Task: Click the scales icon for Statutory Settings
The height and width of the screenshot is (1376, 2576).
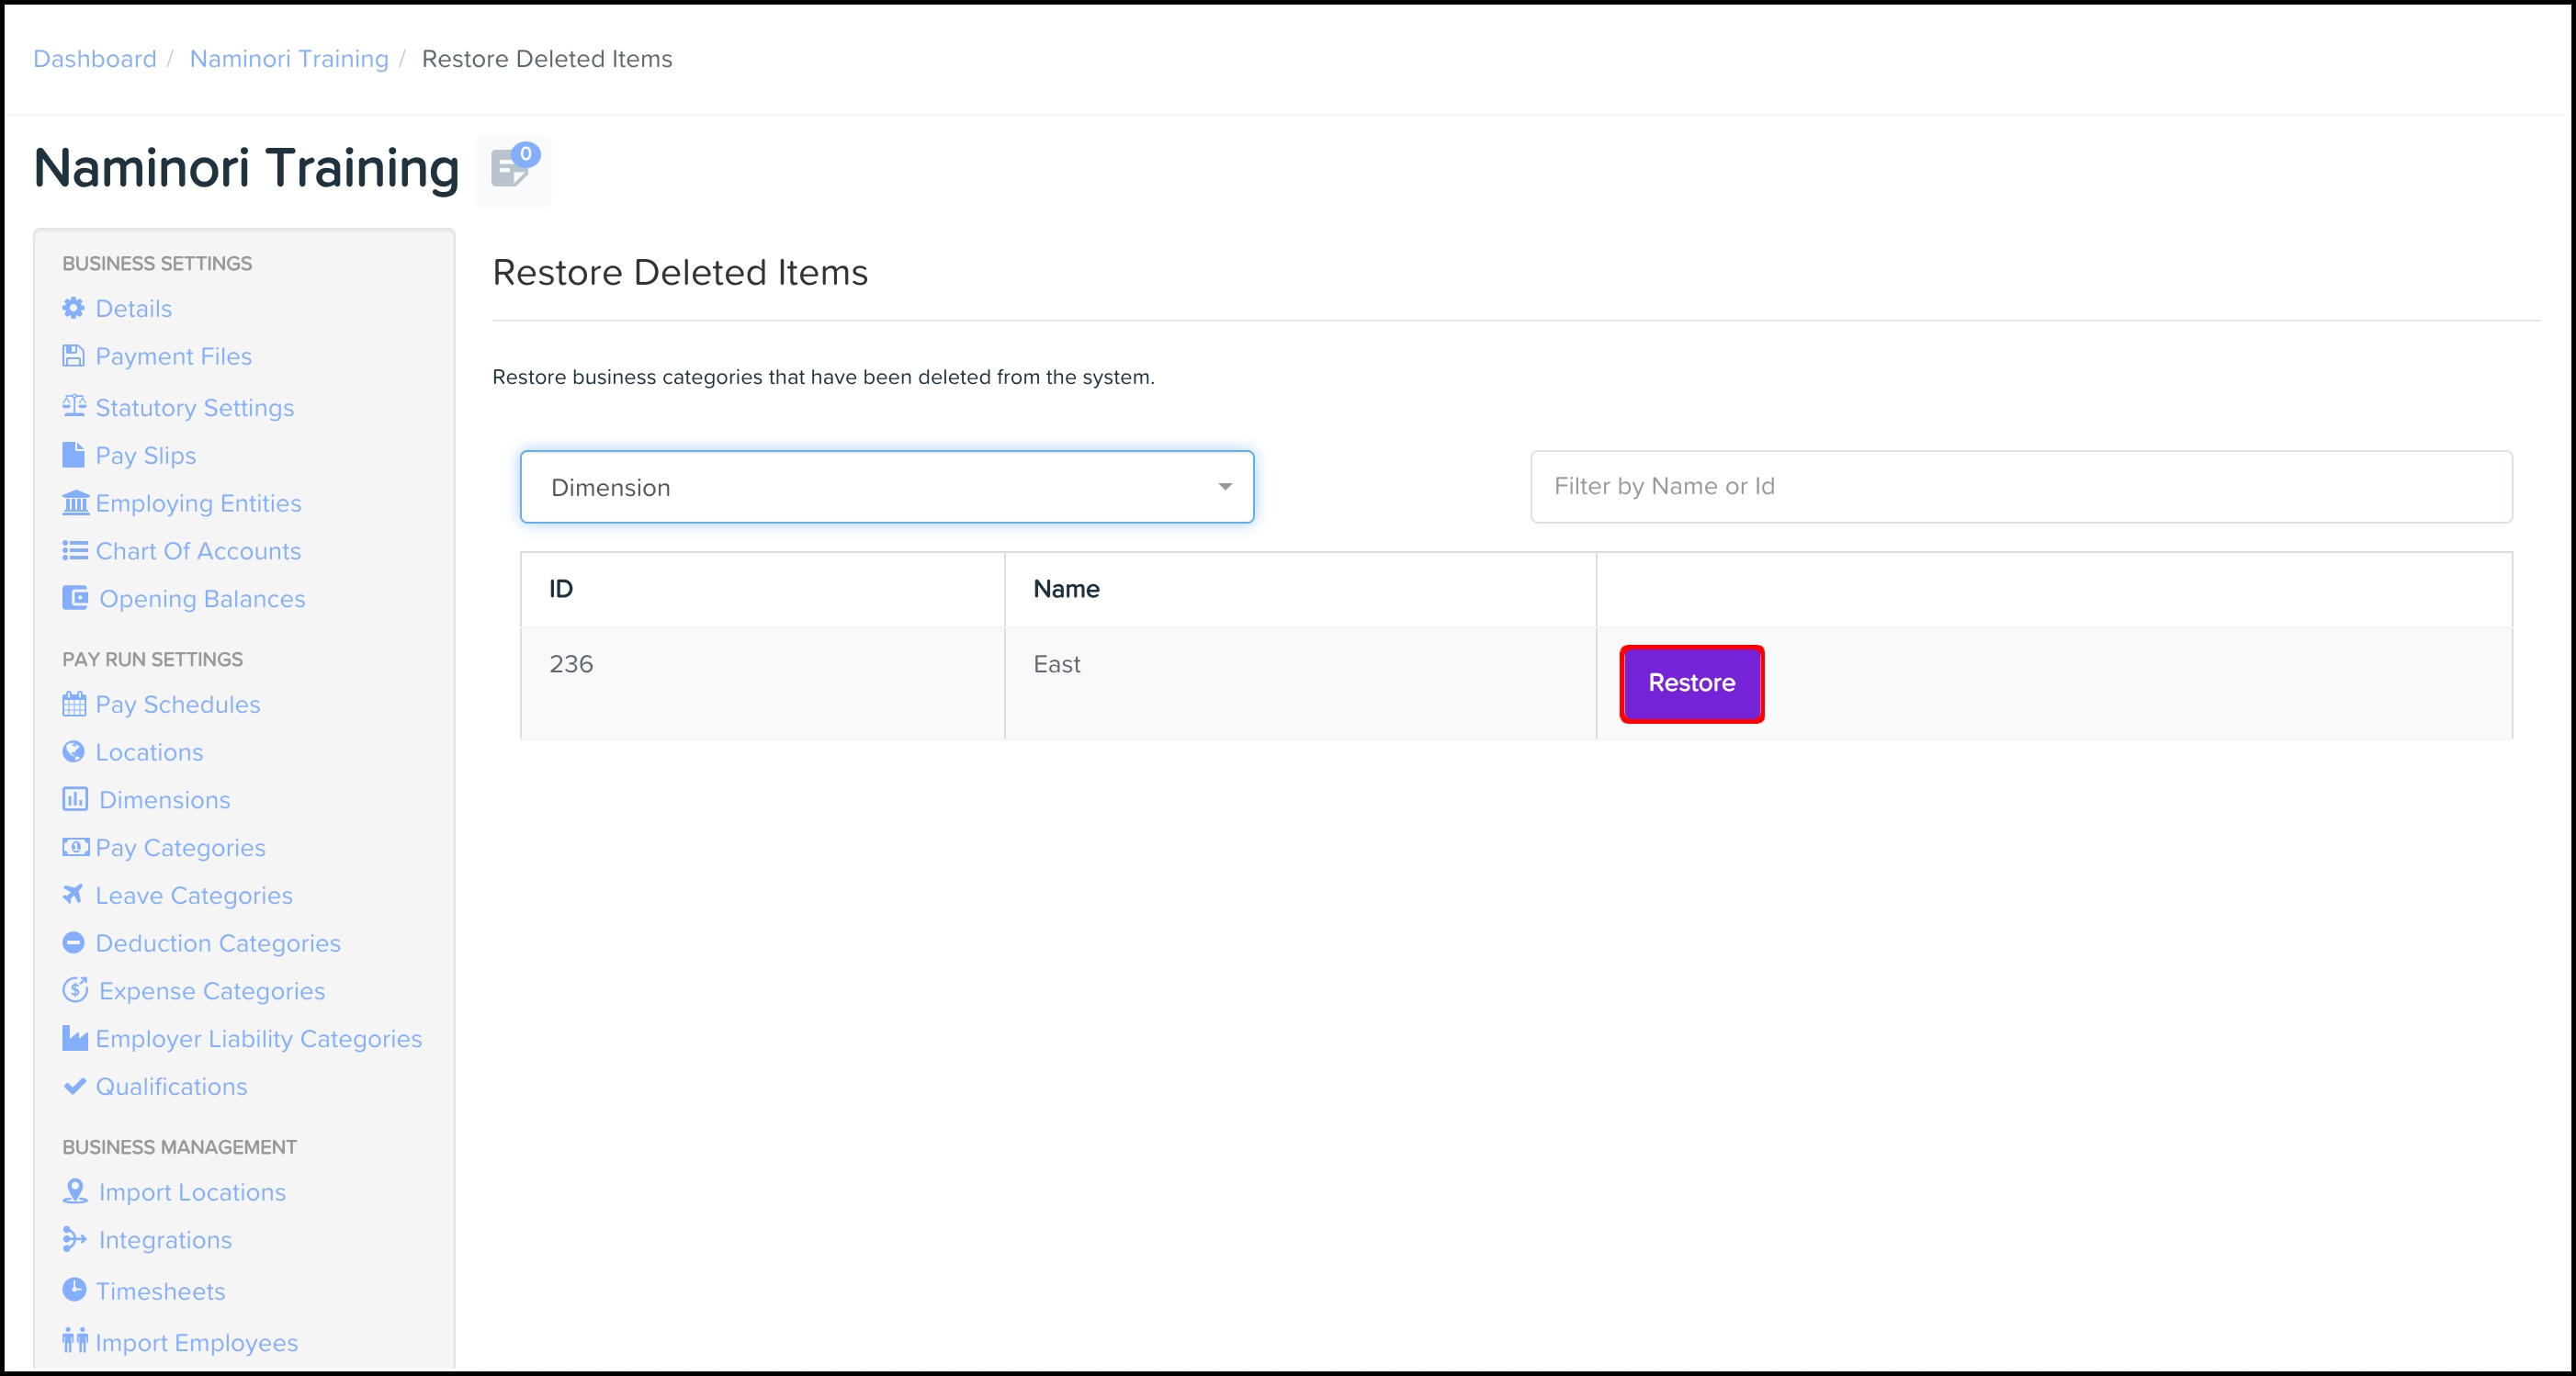Action: pos(74,406)
